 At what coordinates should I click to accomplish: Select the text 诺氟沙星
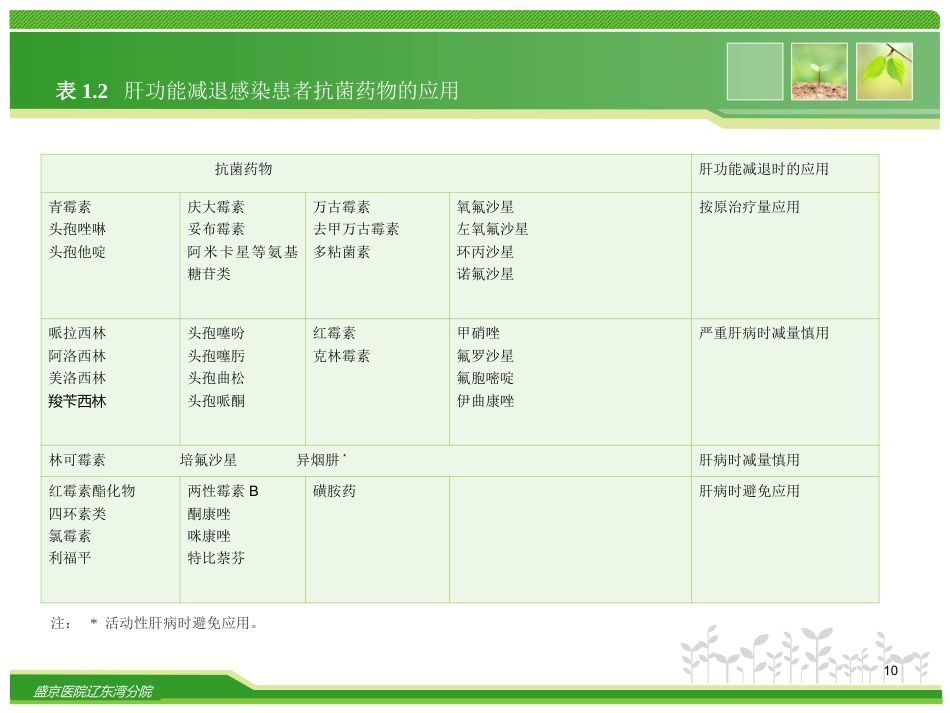(485, 274)
